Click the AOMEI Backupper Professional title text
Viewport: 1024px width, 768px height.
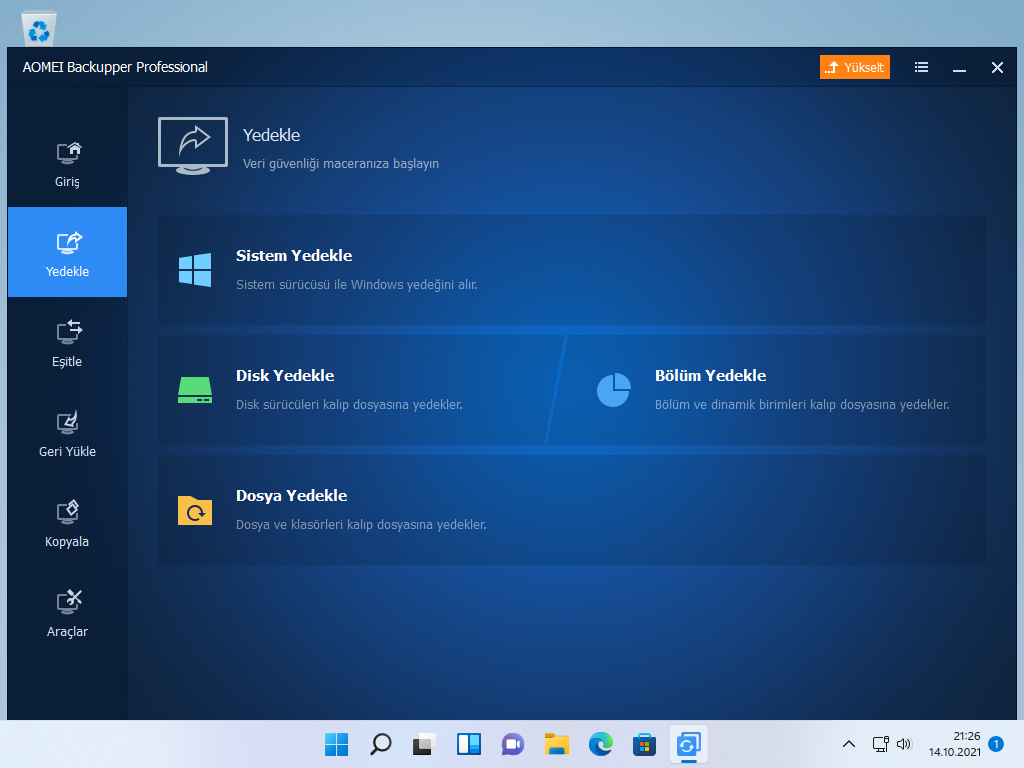(x=115, y=67)
